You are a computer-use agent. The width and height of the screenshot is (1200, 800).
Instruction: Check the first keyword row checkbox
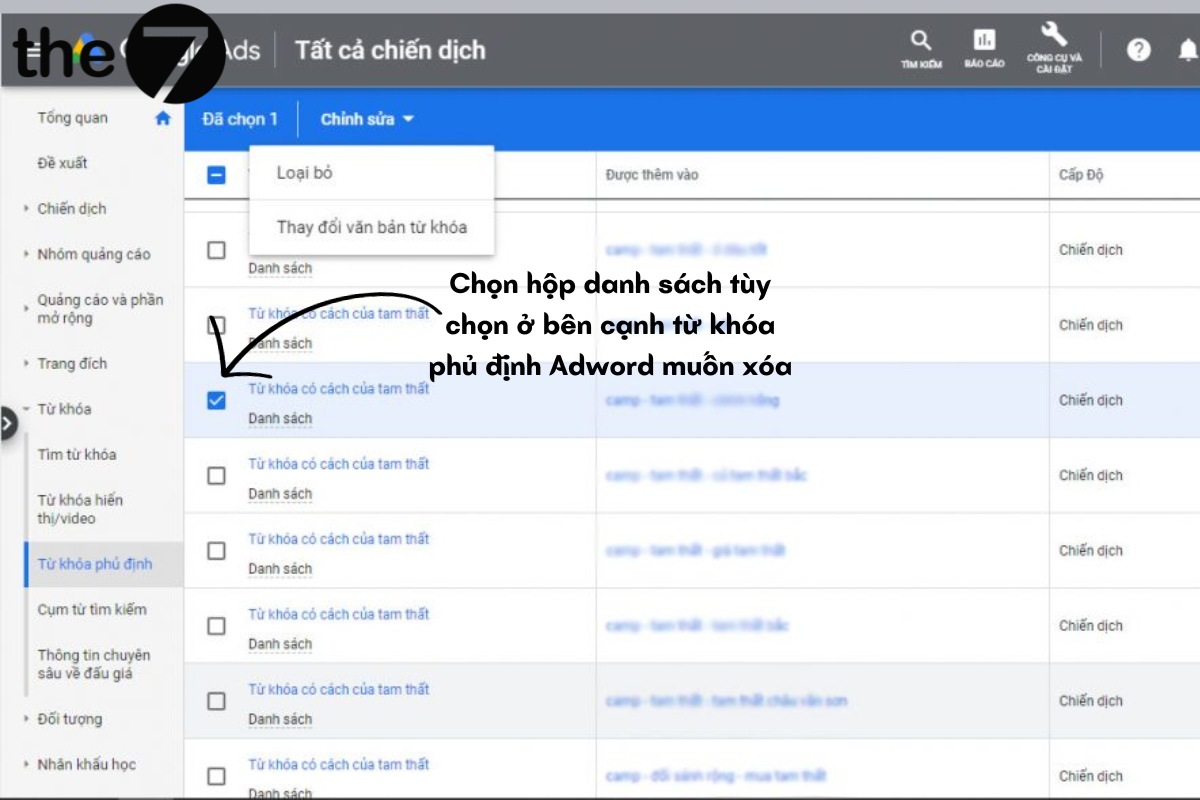pyautogui.click(x=216, y=251)
